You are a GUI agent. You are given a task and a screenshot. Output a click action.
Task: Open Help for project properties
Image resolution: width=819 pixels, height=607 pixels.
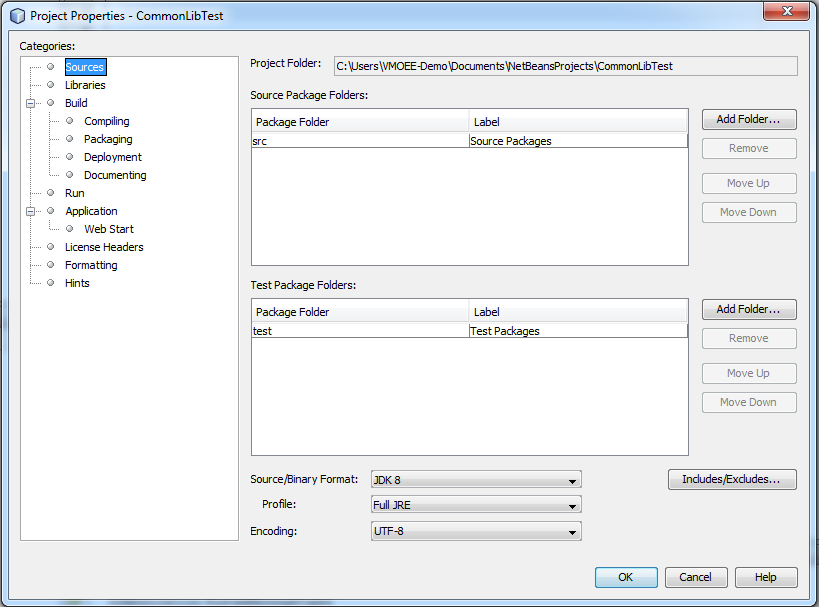click(x=766, y=577)
